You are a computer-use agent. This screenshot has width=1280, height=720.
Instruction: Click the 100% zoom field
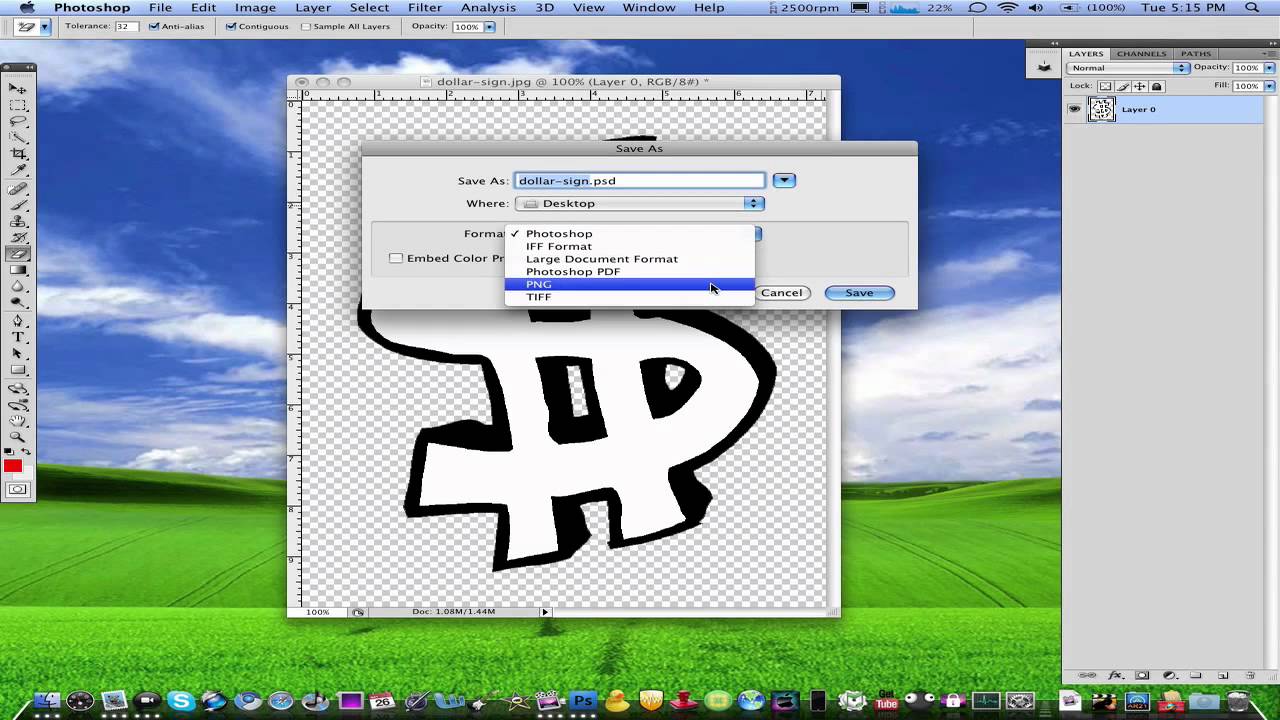(317, 611)
